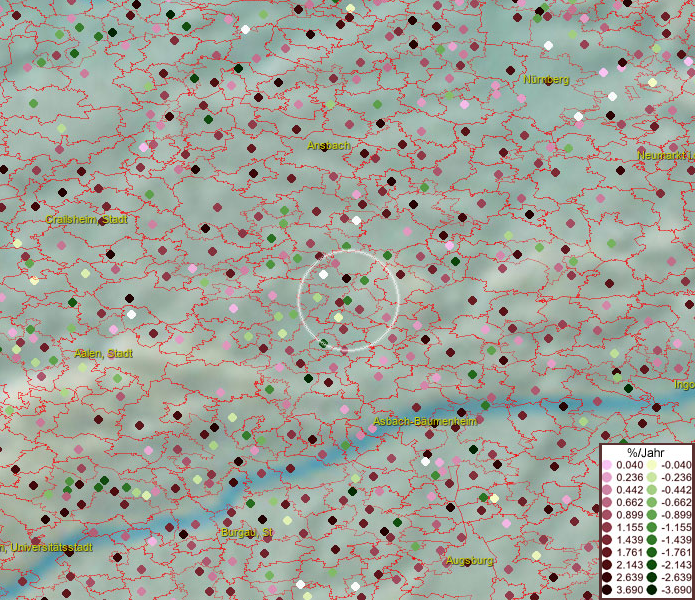
Task: Click the Nürnberg city label
Action: click(546, 80)
